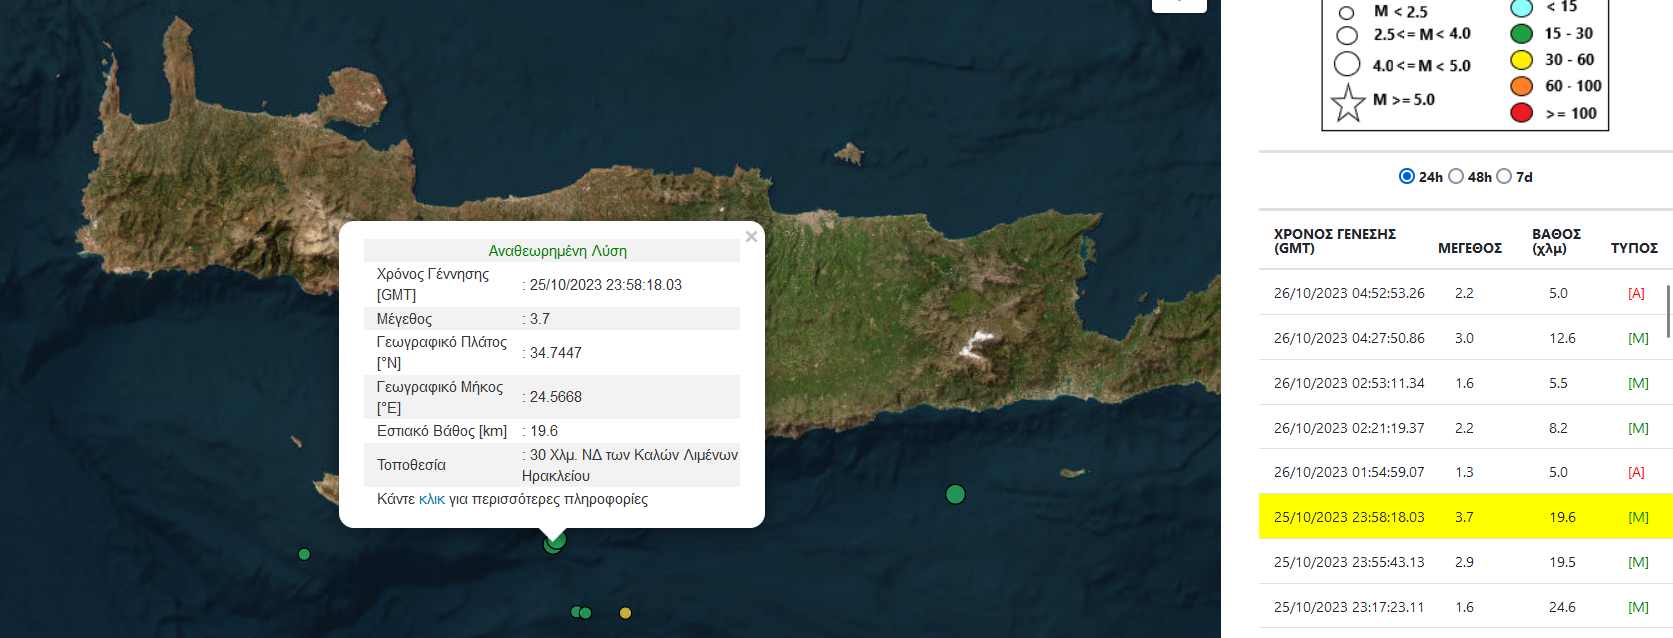The height and width of the screenshot is (638, 1673).
Task: Click the 2.5 <= M < 4.0 legend circle
Action: point(1347,36)
